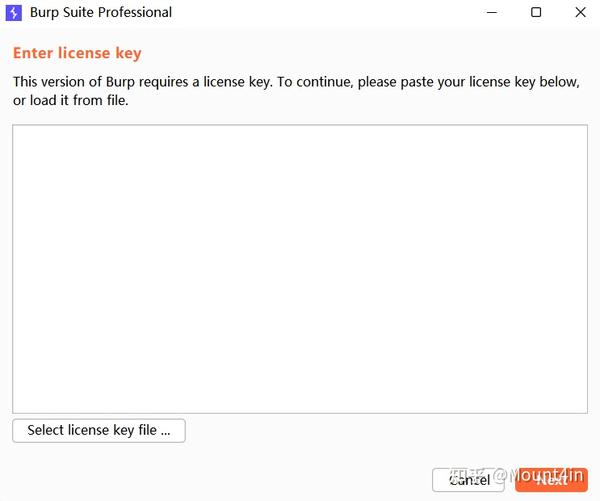This screenshot has height=501, width=600.
Task: Click the Burp Suite Professional title text
Action: (101, 13)
